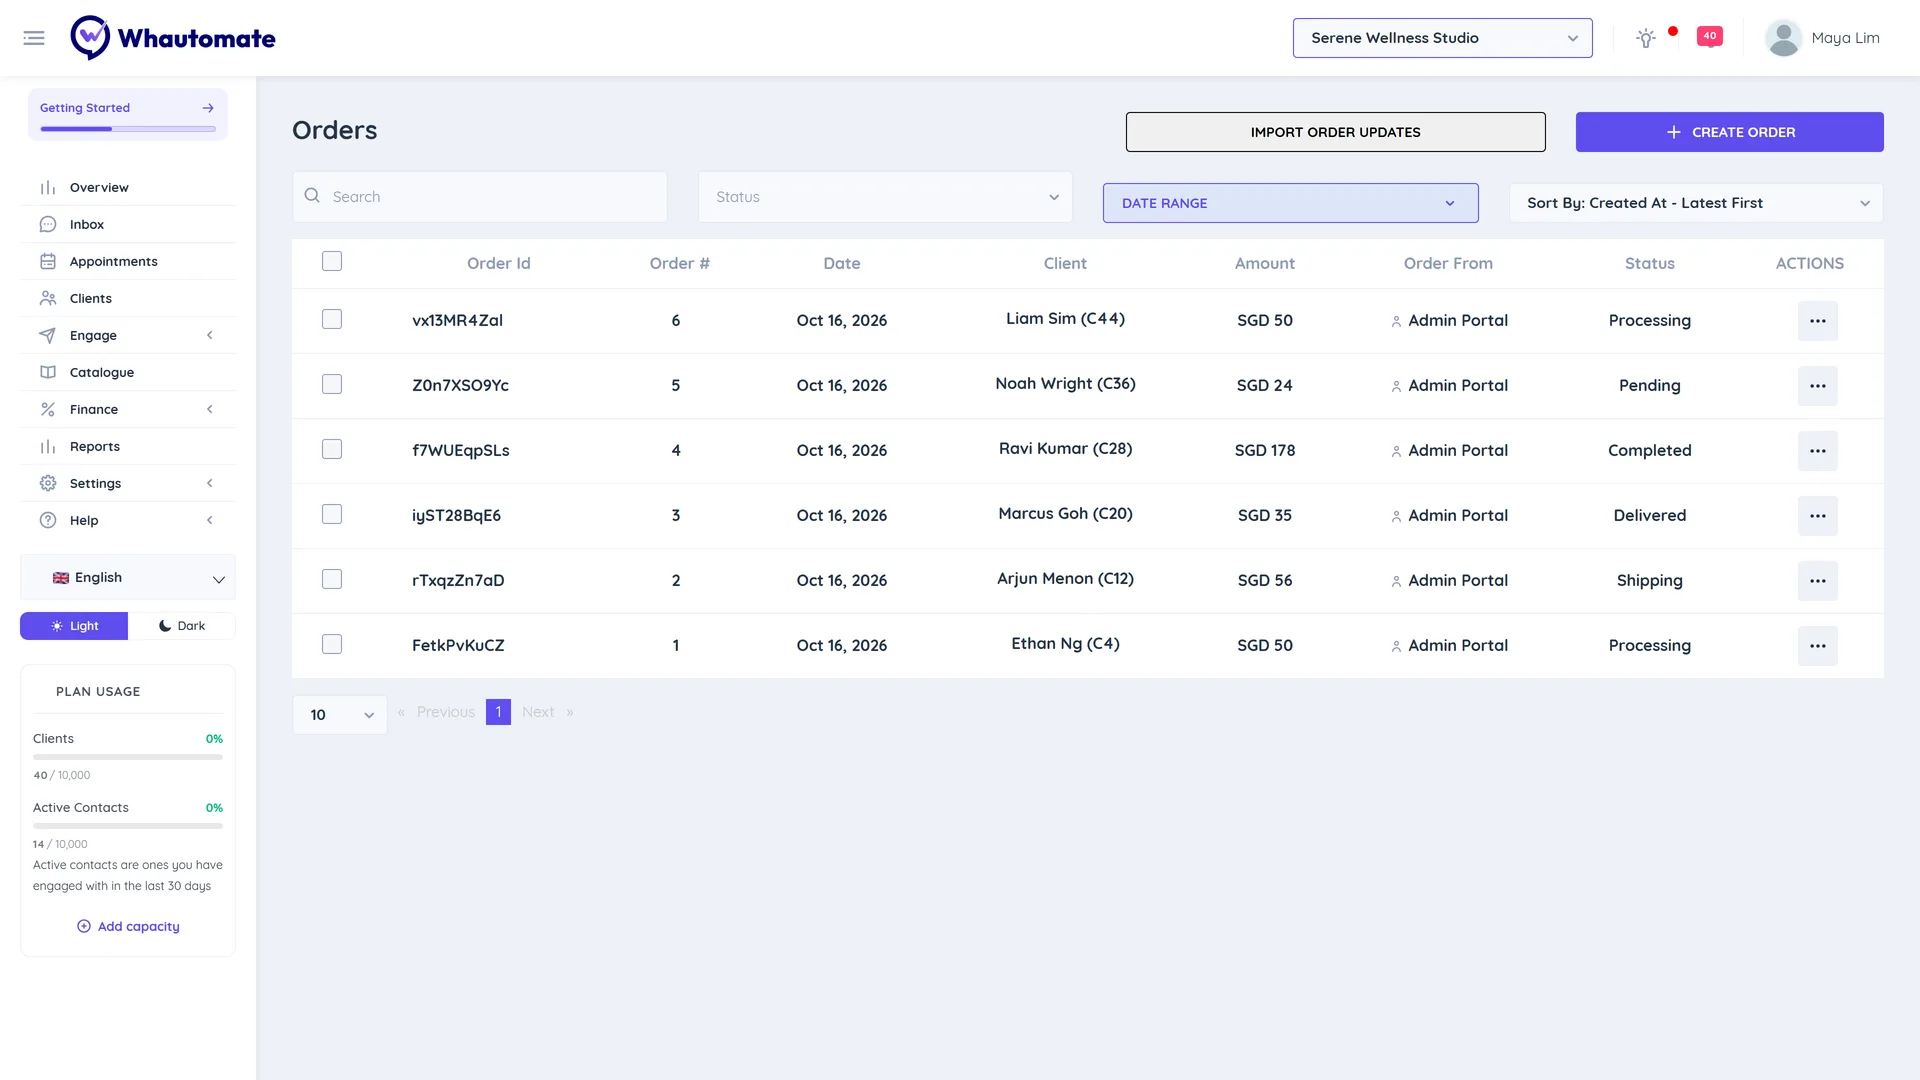Viewport: 1920px width, 1080px height.
Task: Click the actions menu for order Z0n7XSO9Yc
Action: (x=1818, y=386)
